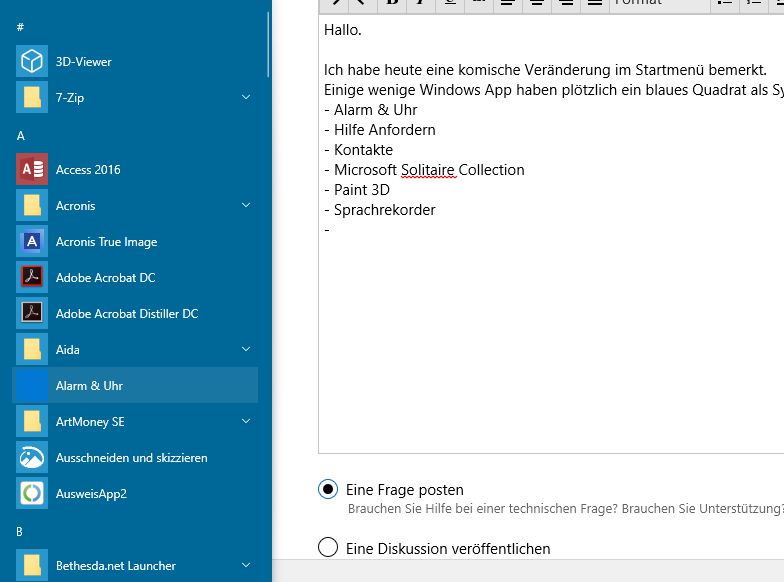The width and height of the screenshot is (784, 582).
Task: Launch Access 2016 from the Start menu
Action: pos(32,170)
